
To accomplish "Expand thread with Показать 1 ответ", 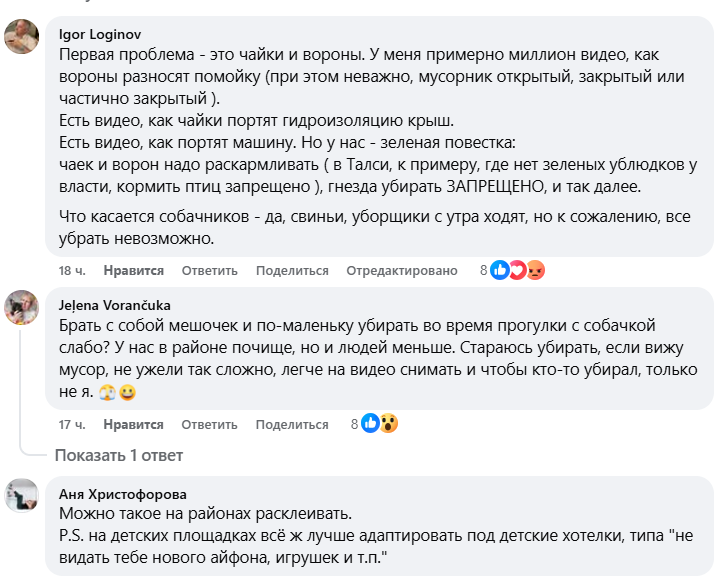I will point(119,455).
